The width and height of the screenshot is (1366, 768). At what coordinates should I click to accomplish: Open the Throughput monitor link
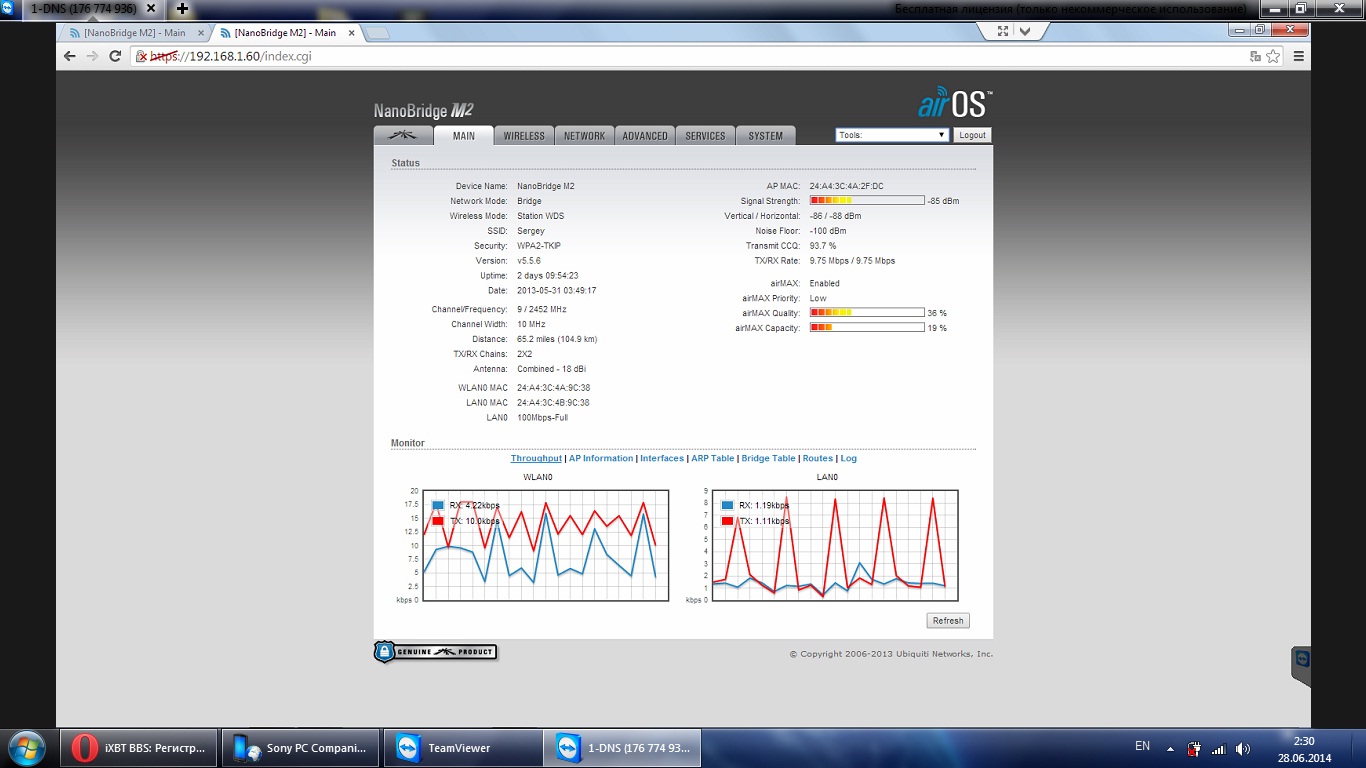pos(536,458)
